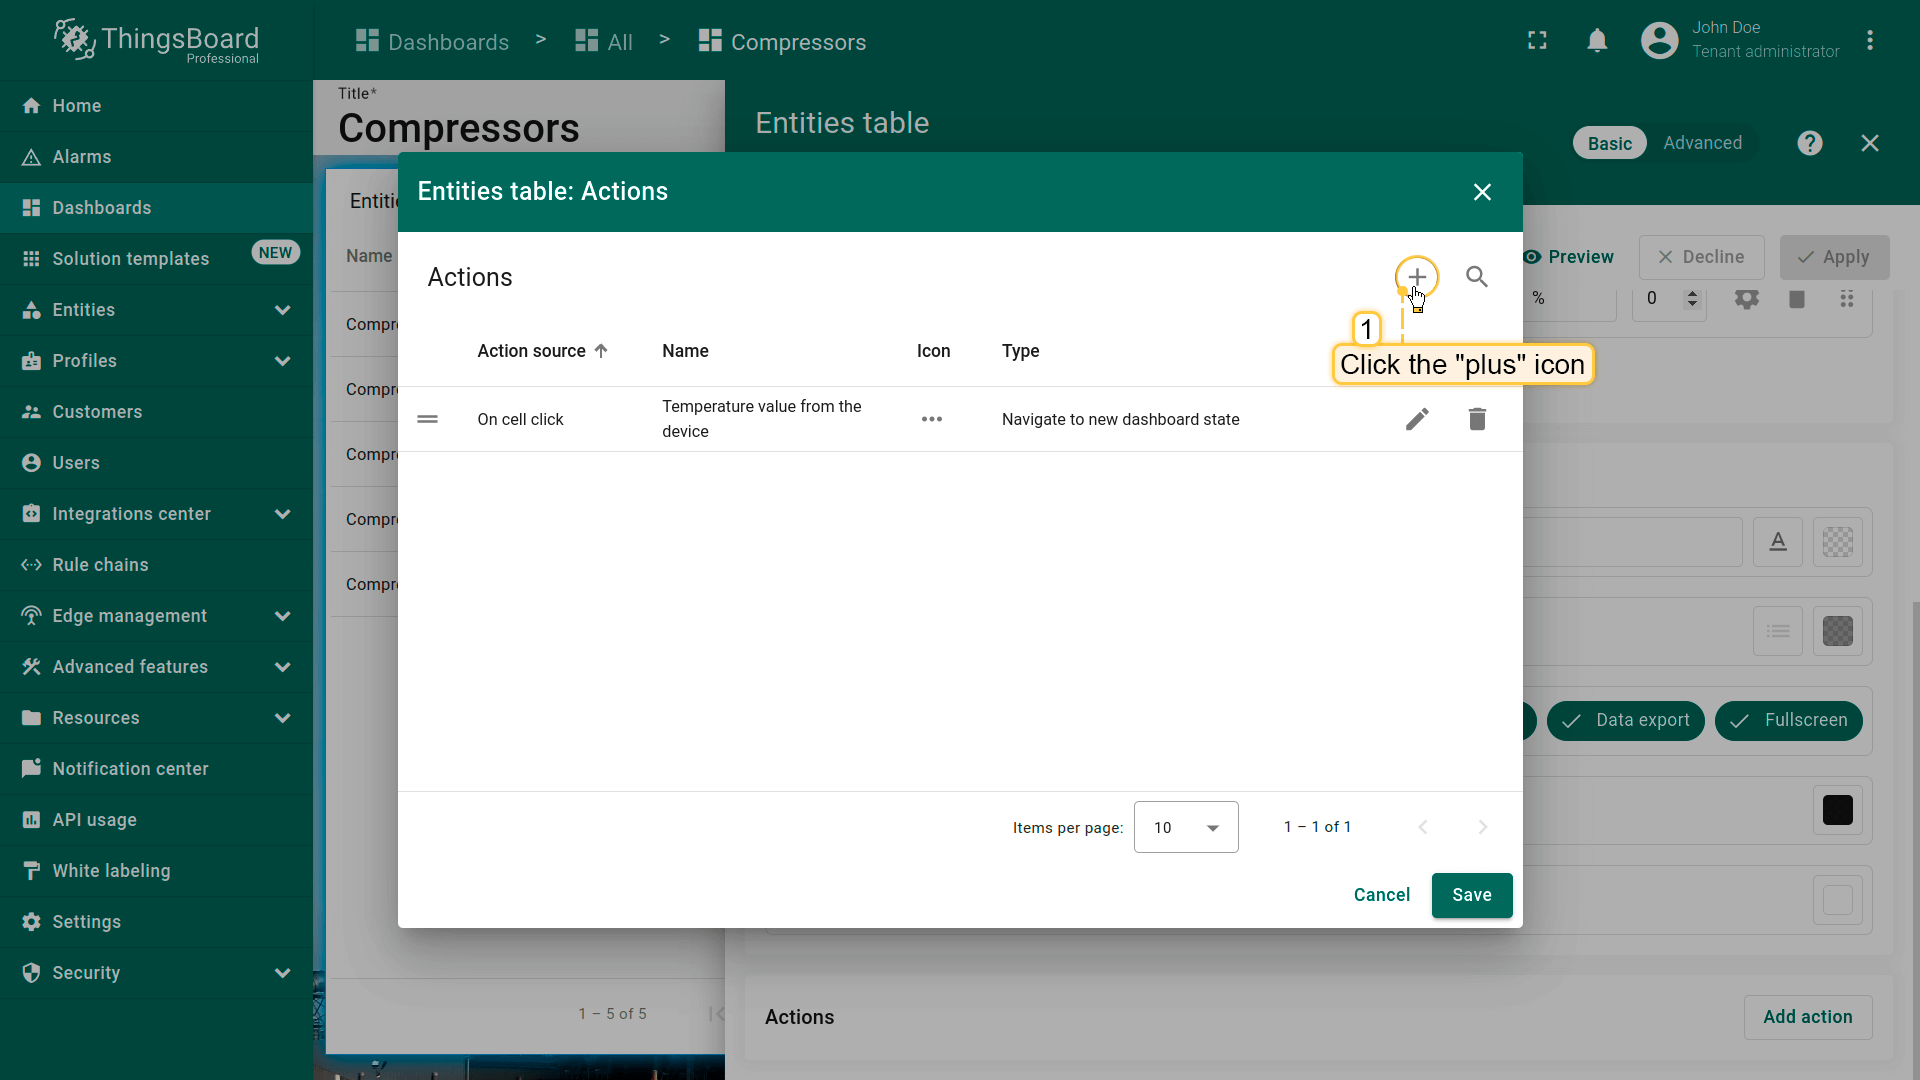
Task: Sort by Action source column header
Action: click(532, 351)
